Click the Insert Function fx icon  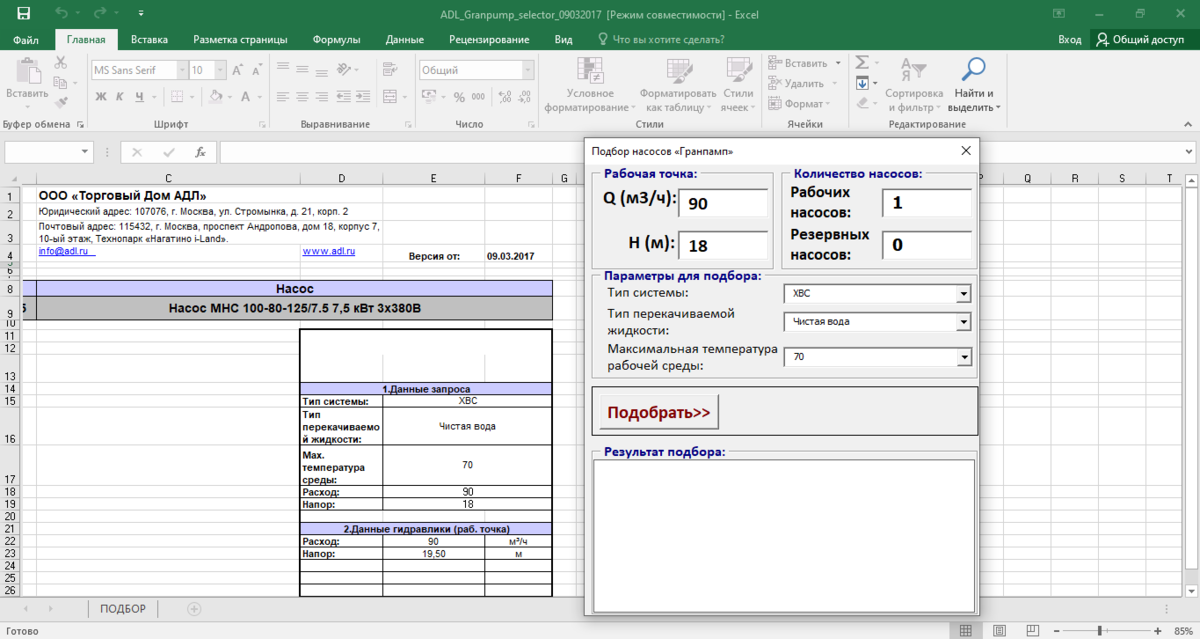pyautogui.click(x=200, y=152)
